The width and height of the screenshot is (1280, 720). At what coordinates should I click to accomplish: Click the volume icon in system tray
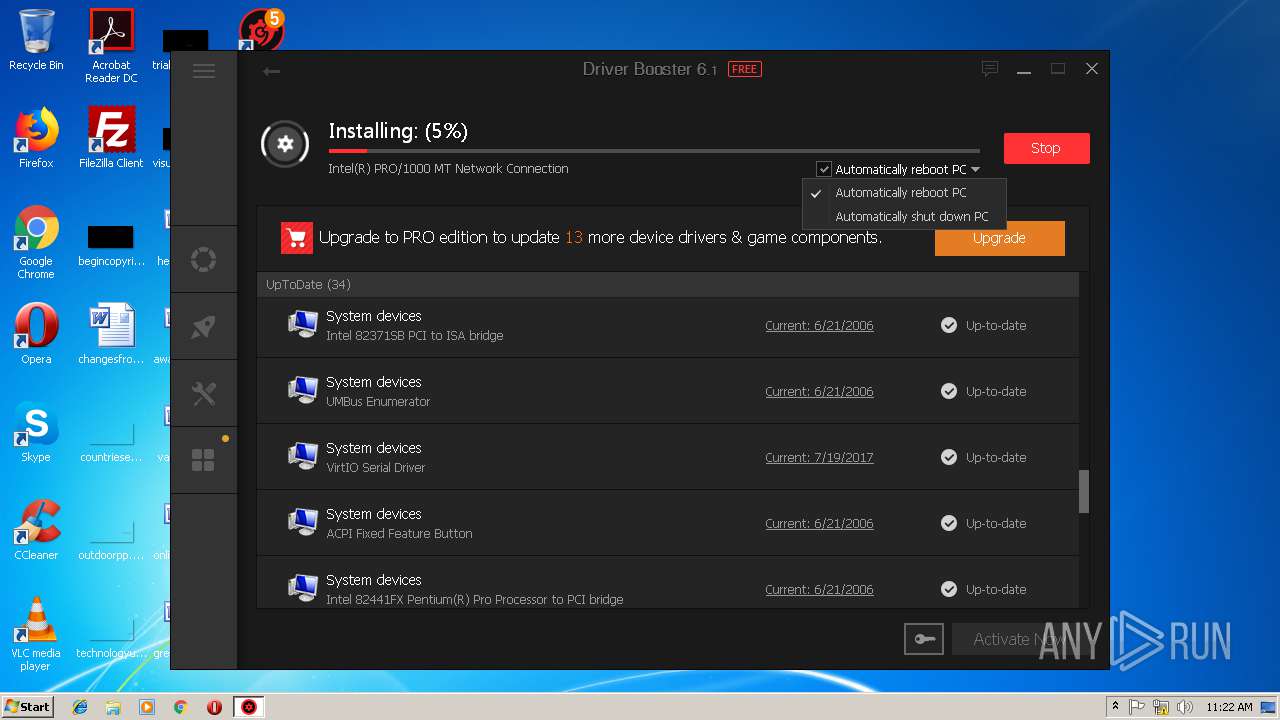coord(1185,707)
